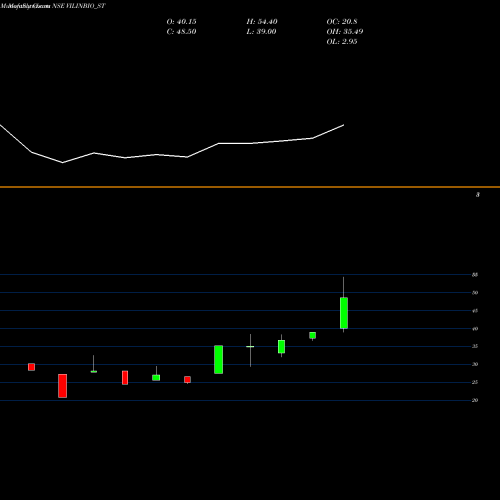
Task: Click the 30 price axis label
Action: [475, 364]
